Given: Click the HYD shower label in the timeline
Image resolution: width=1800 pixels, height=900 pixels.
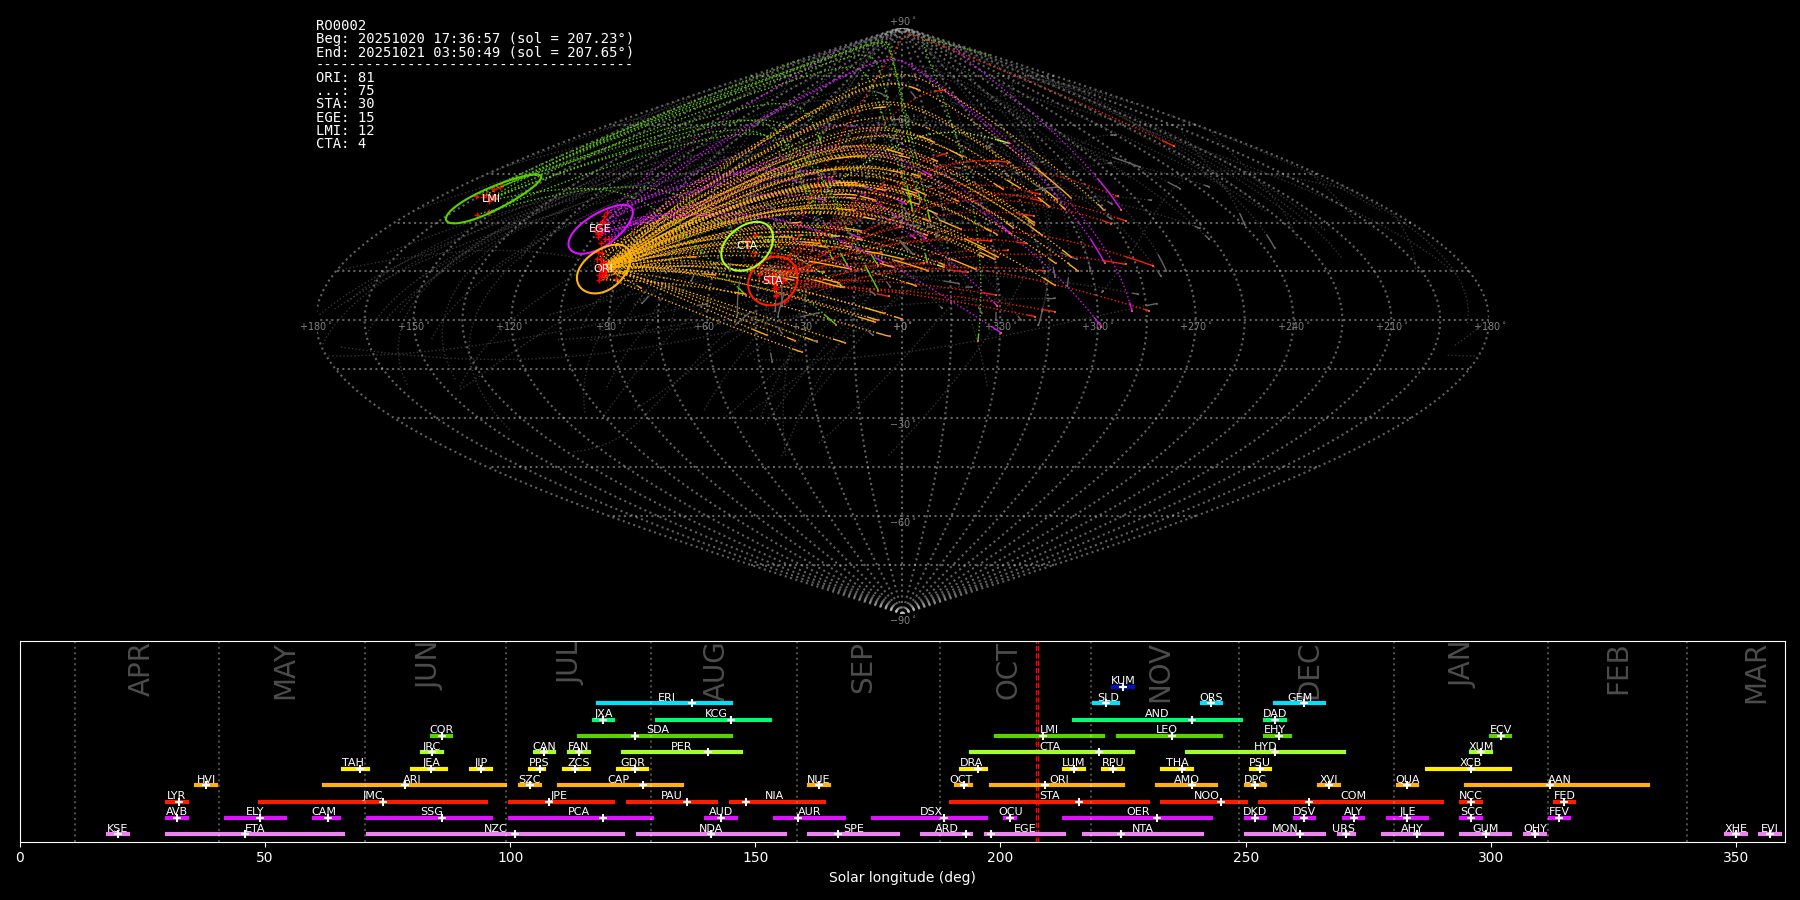Looking at the screenshot, I should 1266,747.
